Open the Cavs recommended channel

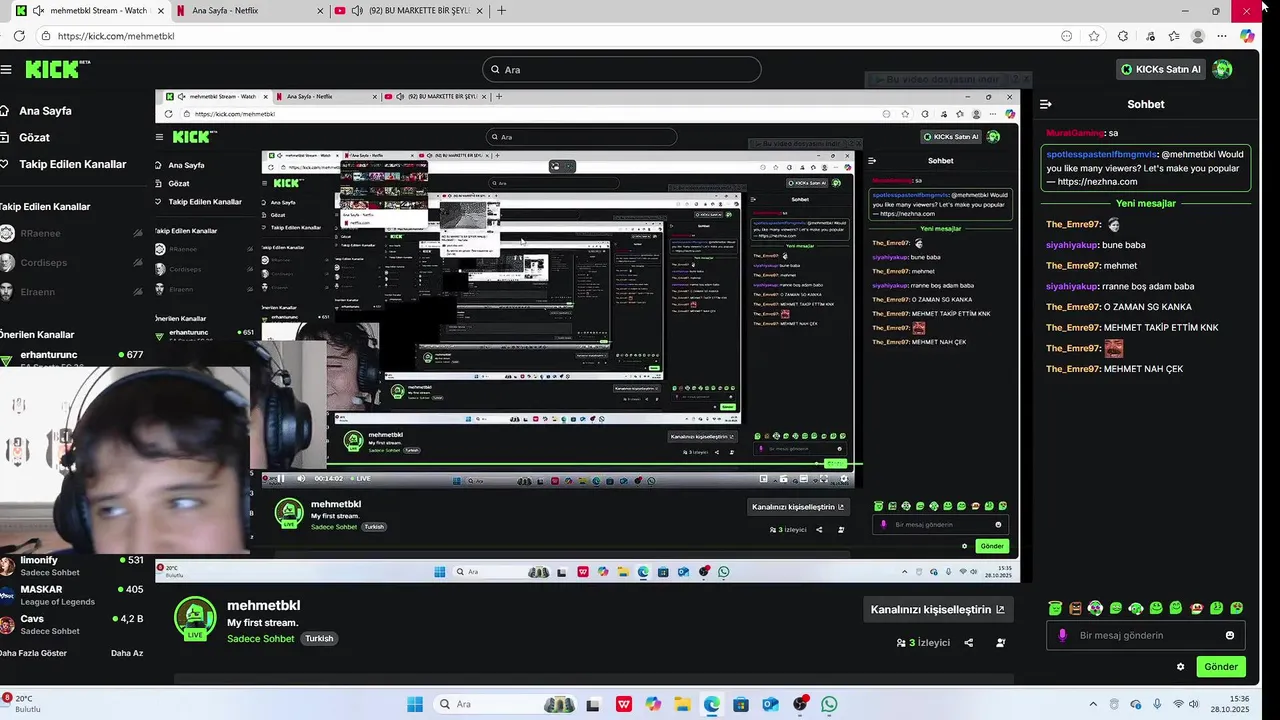(72, 624)
